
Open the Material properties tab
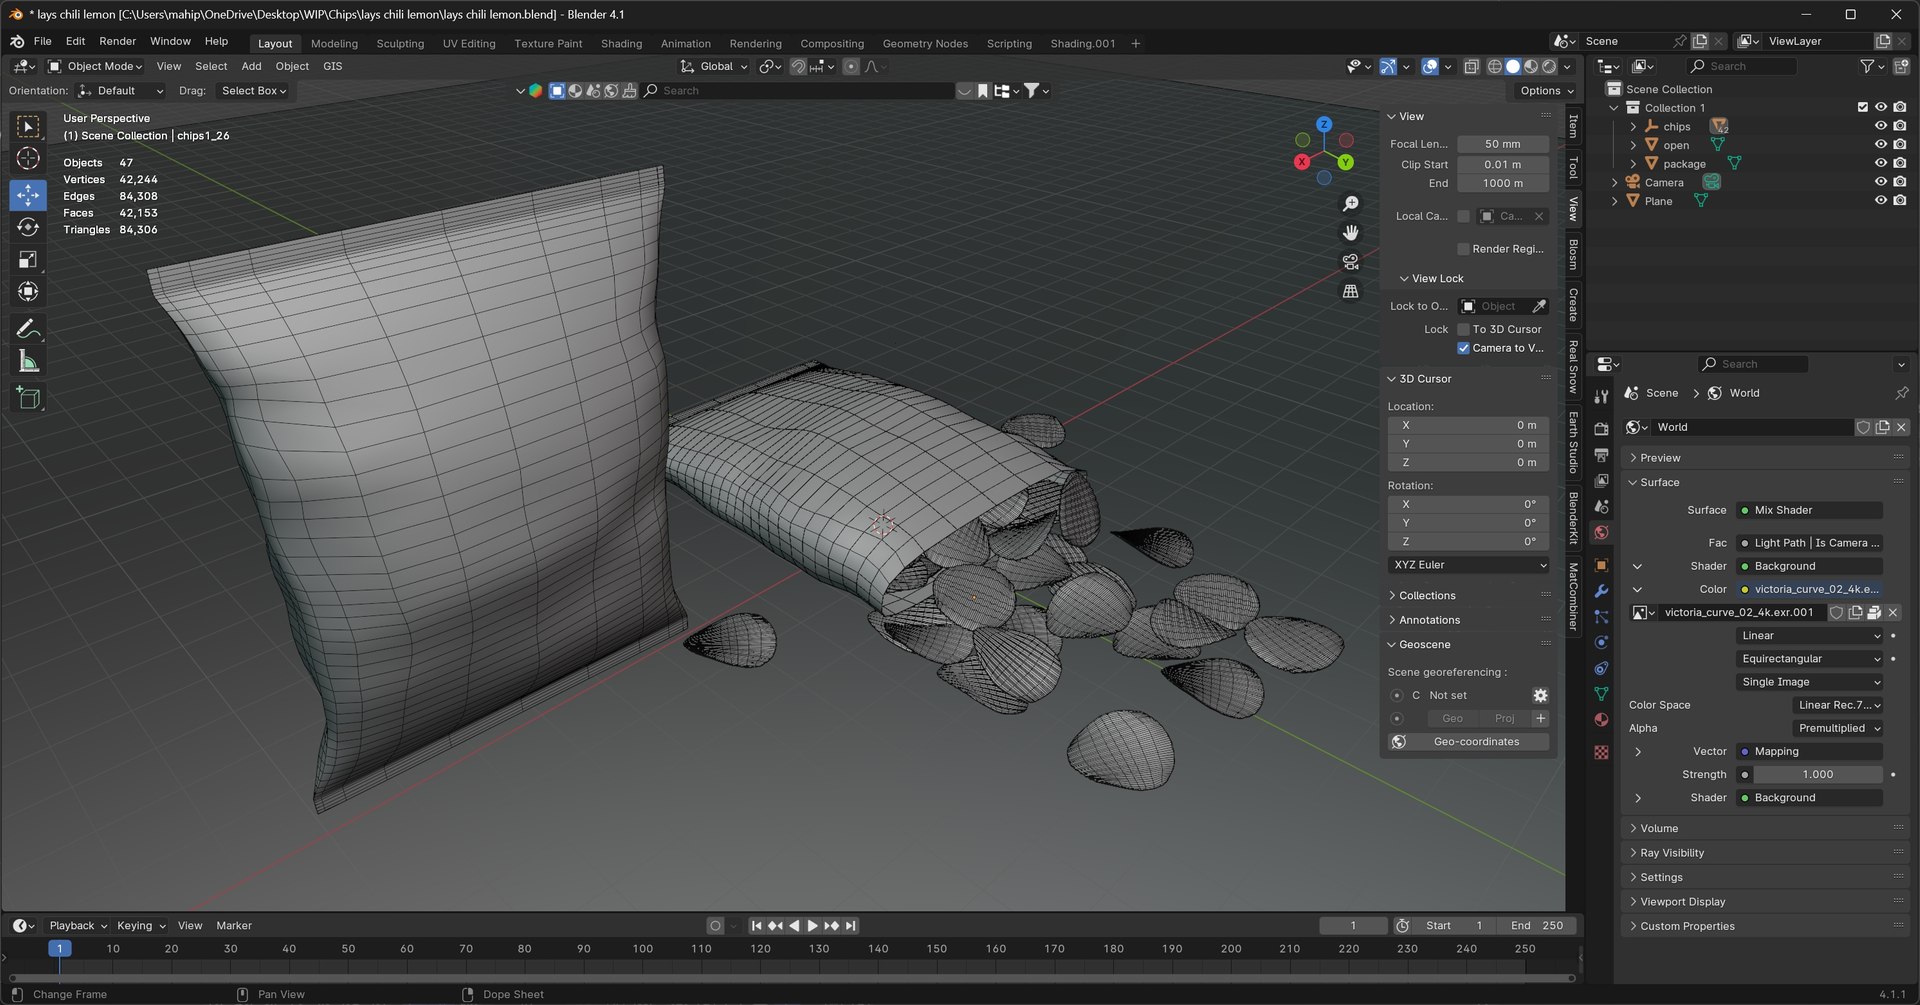[1601, 720]
